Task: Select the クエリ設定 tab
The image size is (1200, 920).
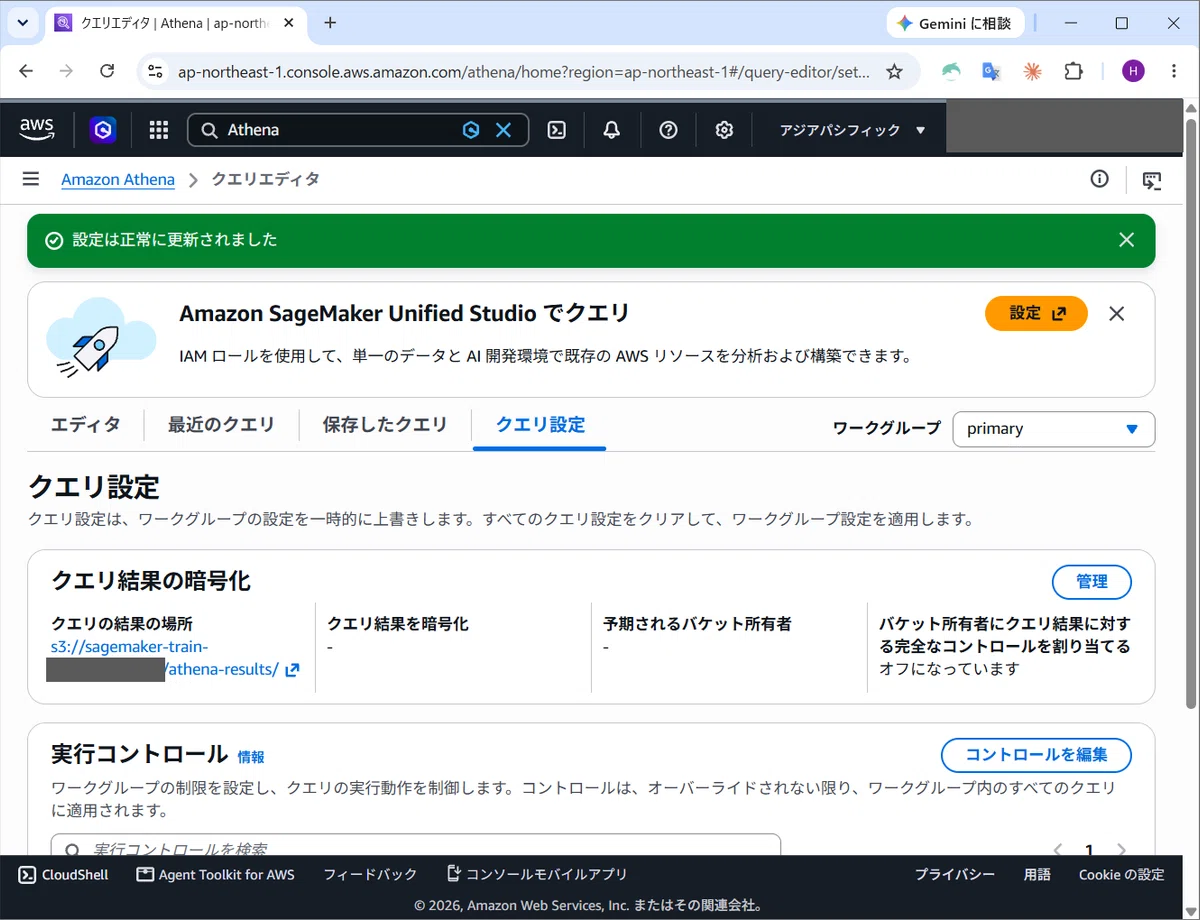Action: (540, 425)
